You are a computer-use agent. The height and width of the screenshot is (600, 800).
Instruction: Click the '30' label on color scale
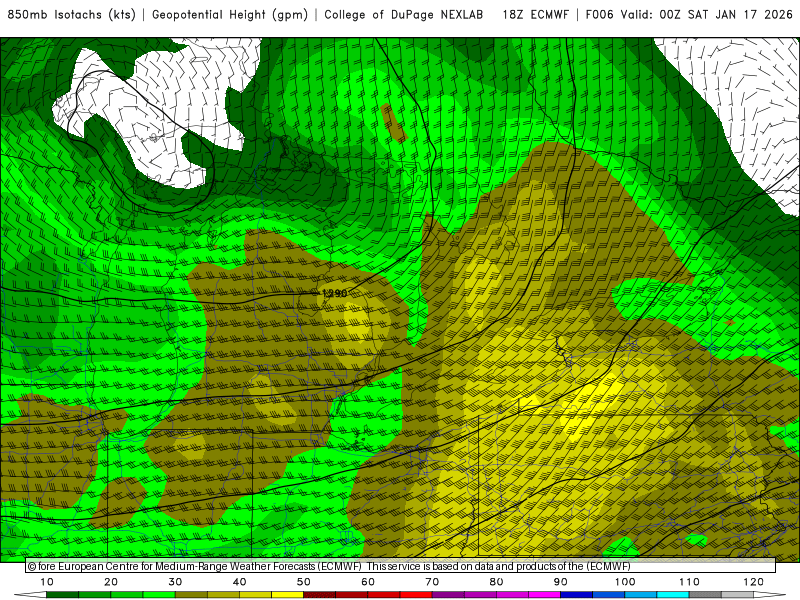click(175, 582)
